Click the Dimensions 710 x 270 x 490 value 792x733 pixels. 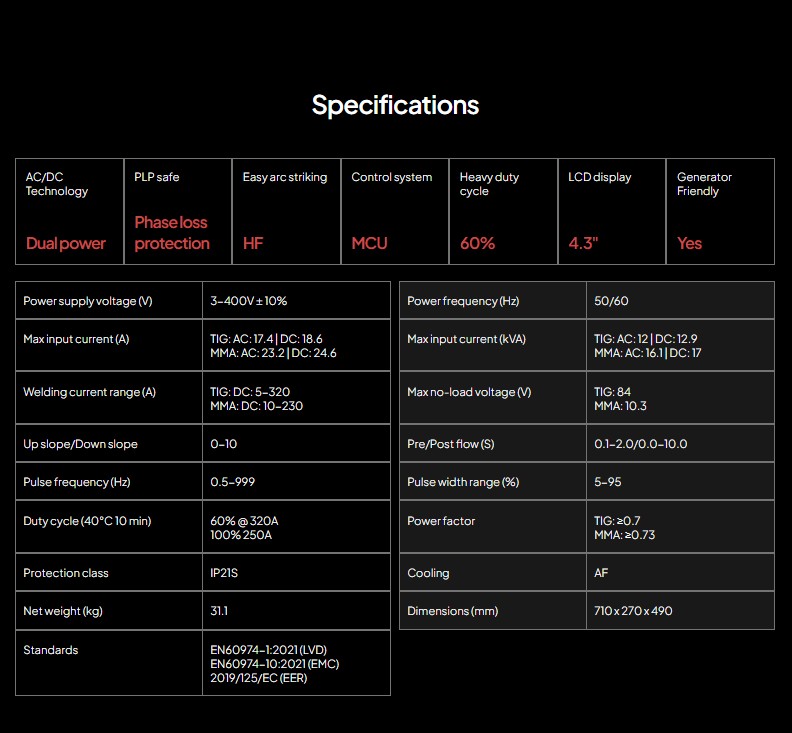tap(633, 611)
